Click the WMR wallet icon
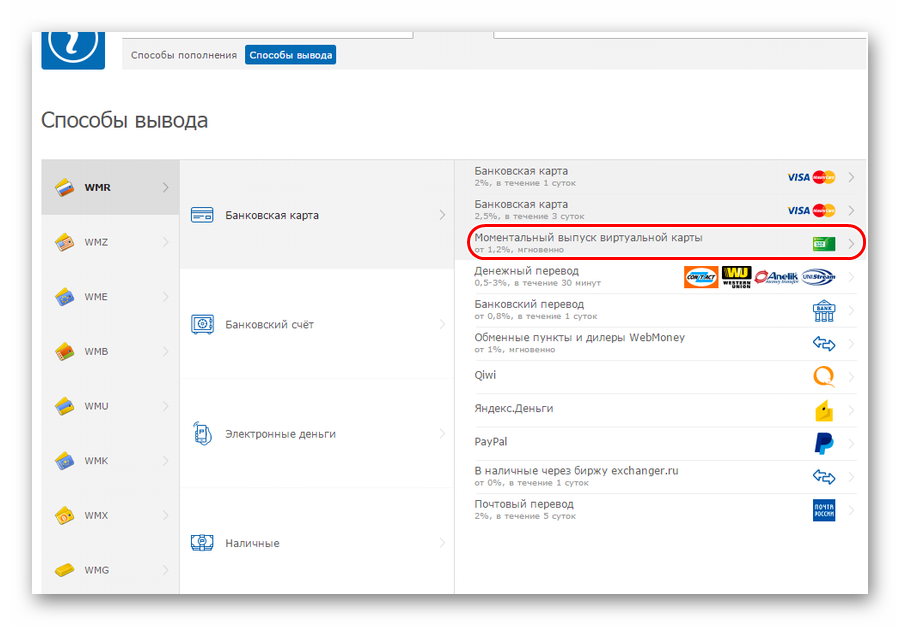900x626 pixels. click(x=64, y=188)
